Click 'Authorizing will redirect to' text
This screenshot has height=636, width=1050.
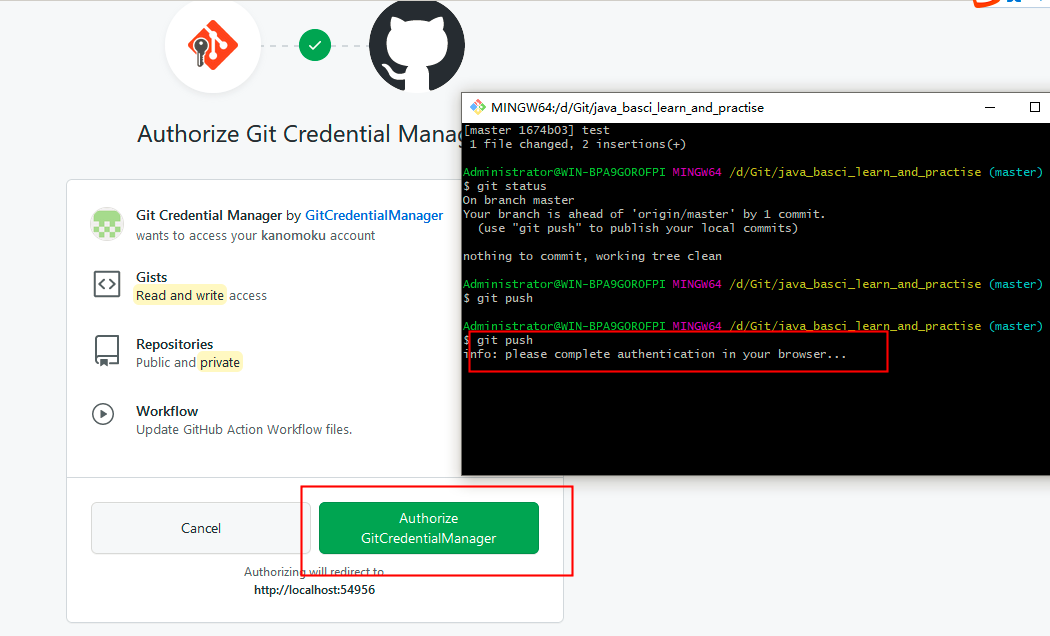point(314,572)
